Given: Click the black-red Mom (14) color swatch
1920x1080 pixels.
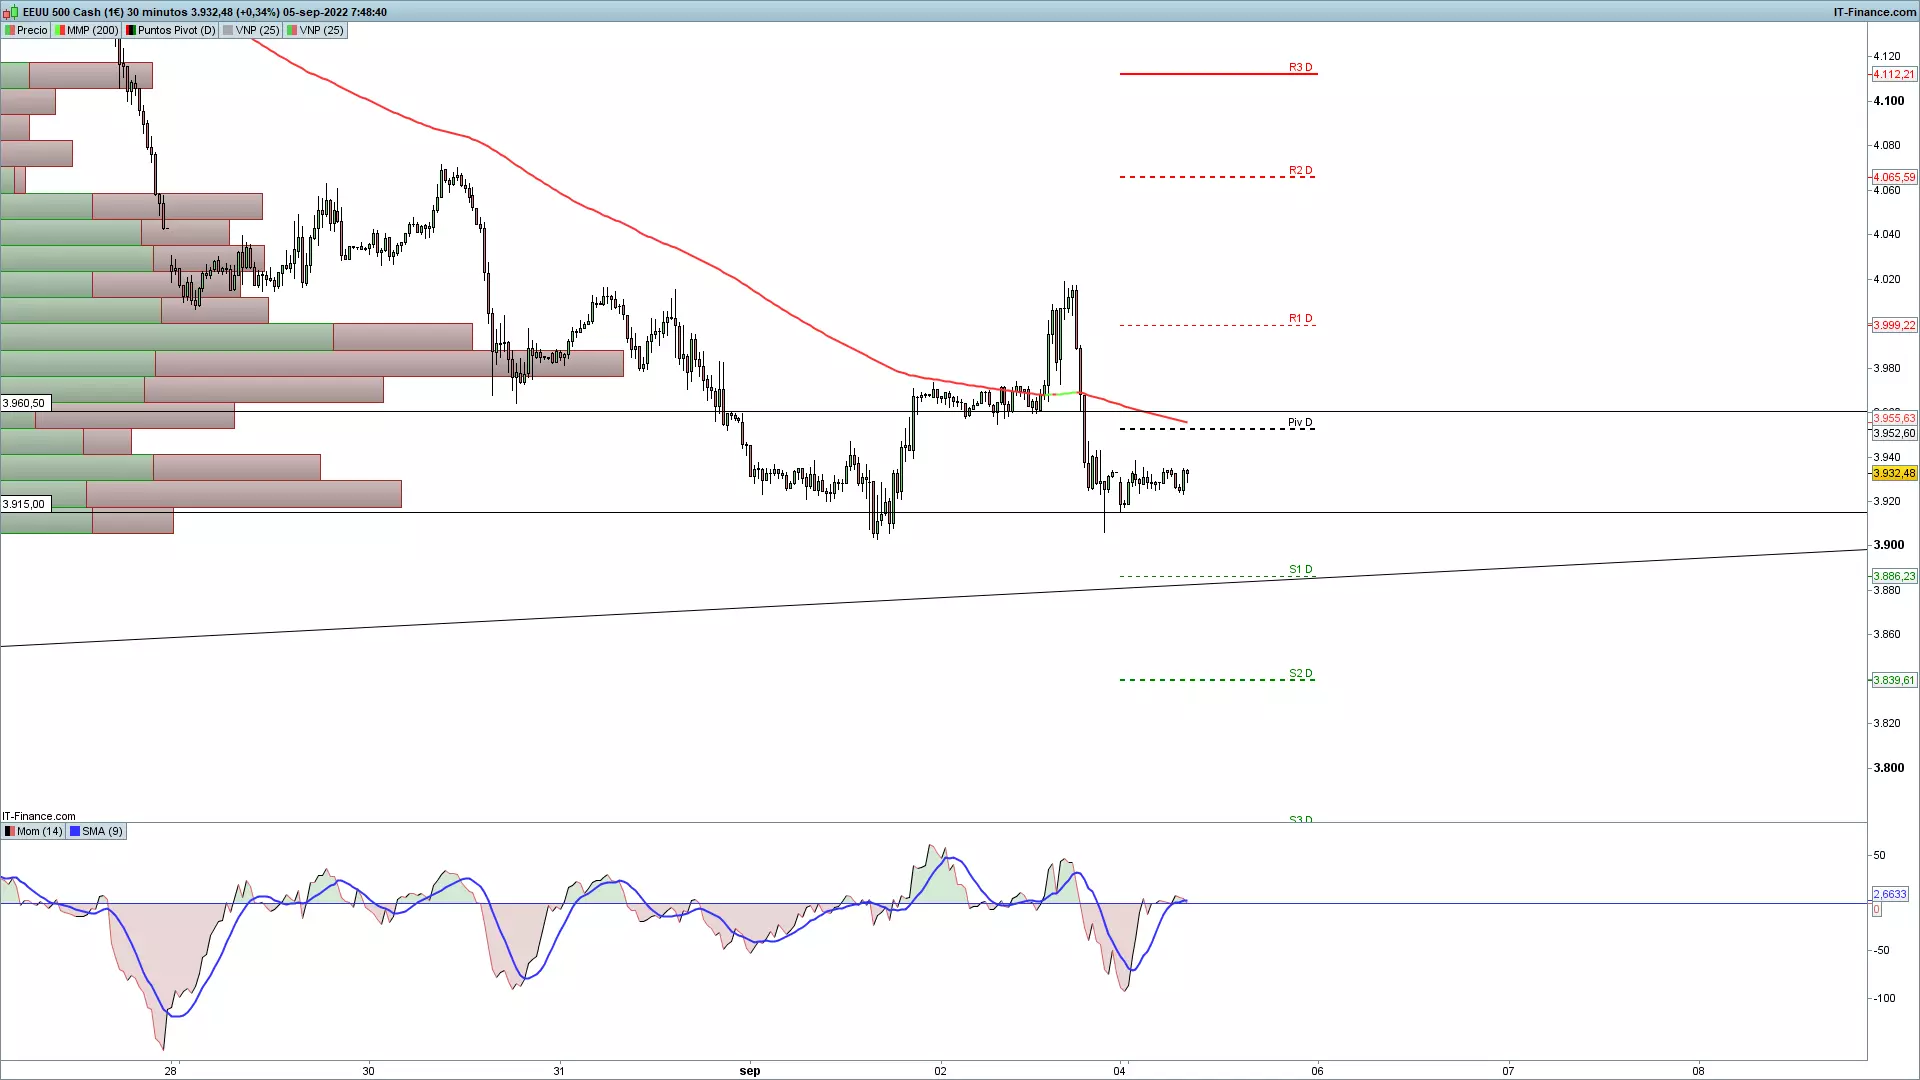Looking at the screenshot, I should tap(10, 831).
